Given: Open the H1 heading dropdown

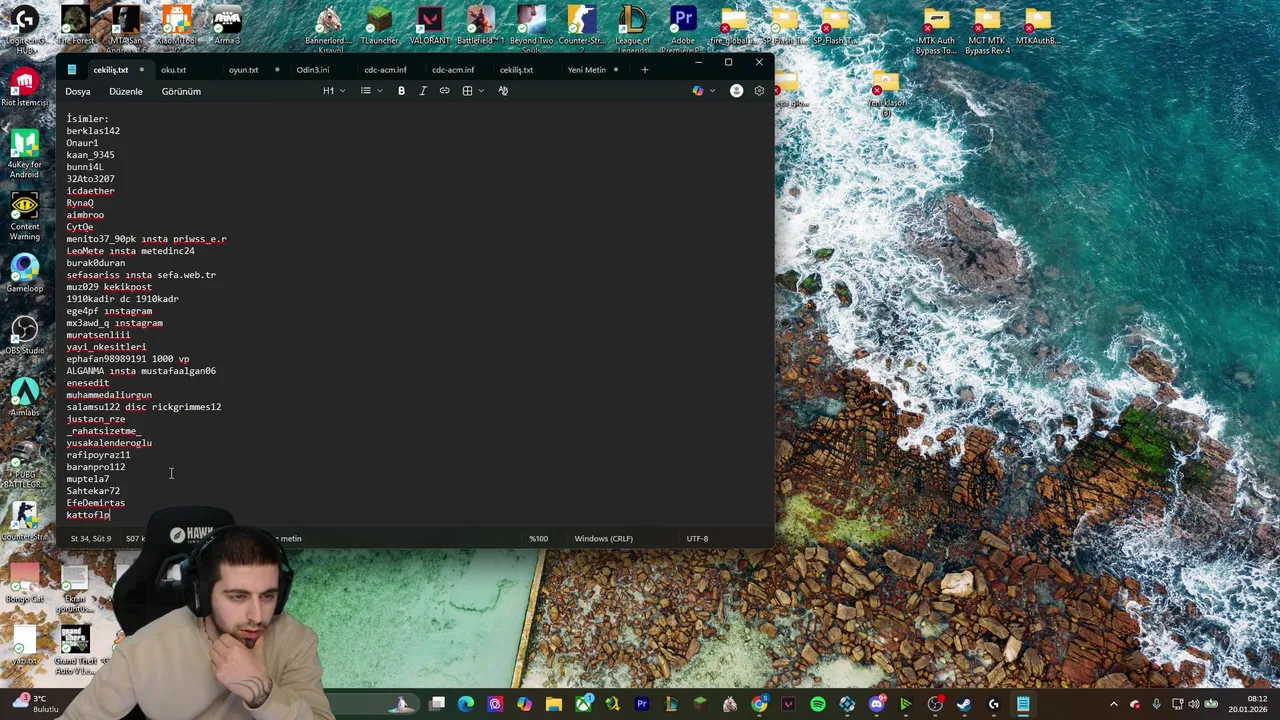Looking at the screenshot, I should coord(334,91).
